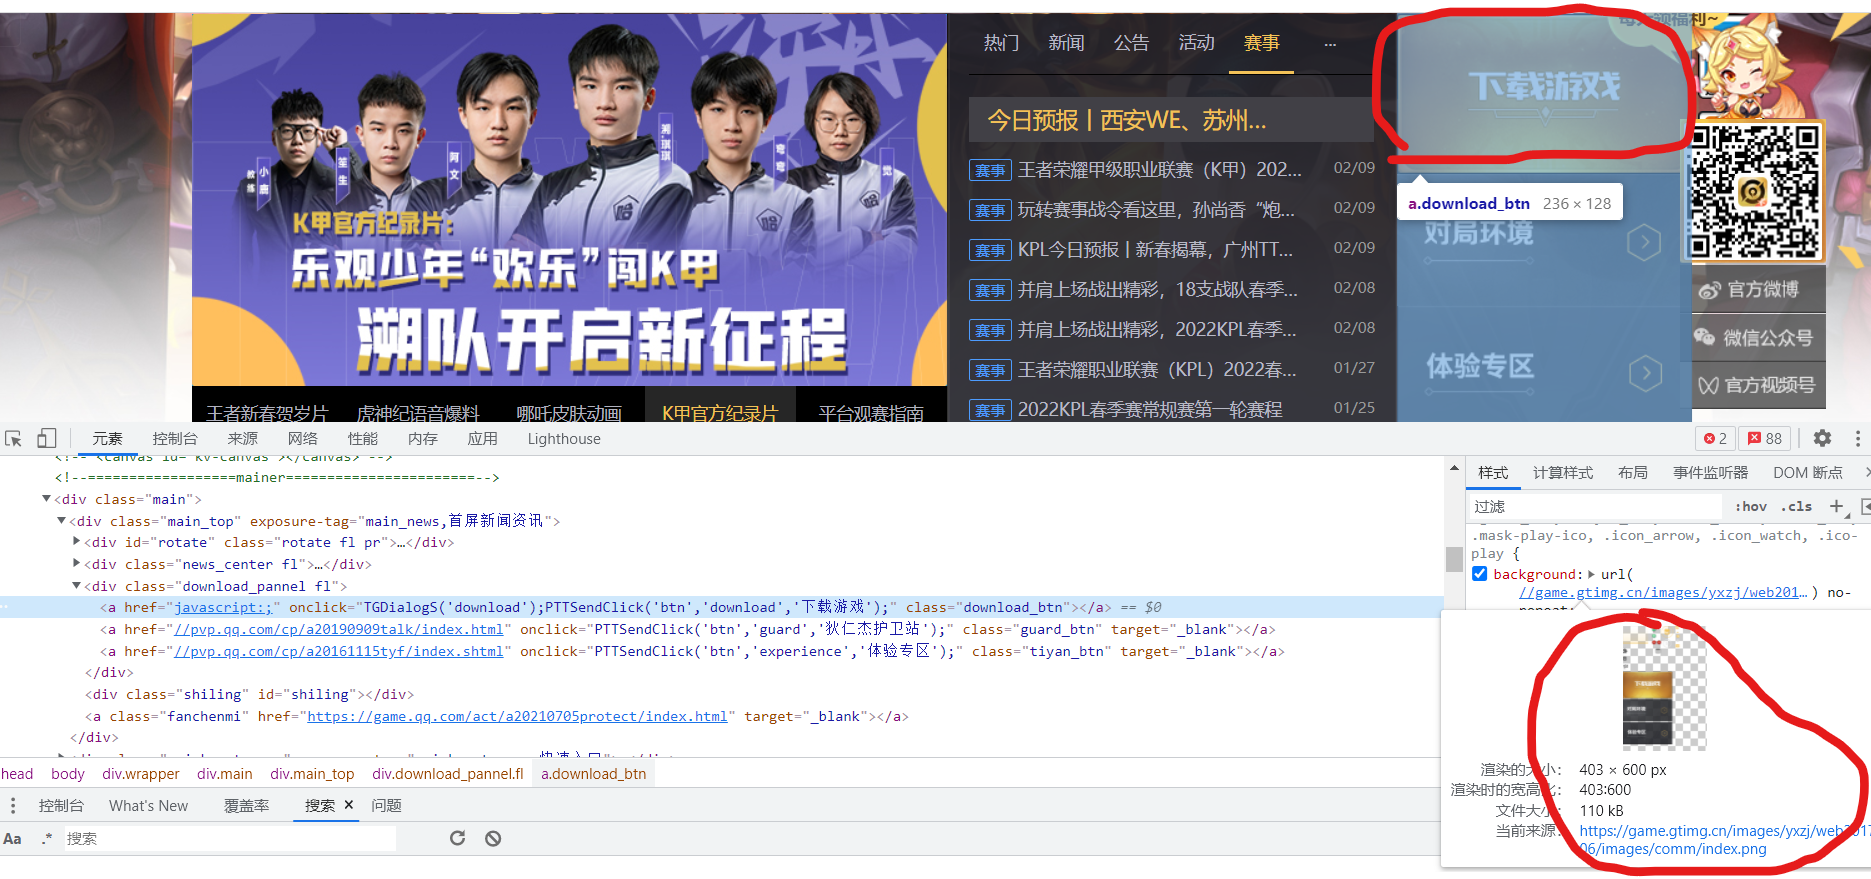Click the circular arrow on 对局环境
The image size is (1871, 879).
click(1644, 242)
